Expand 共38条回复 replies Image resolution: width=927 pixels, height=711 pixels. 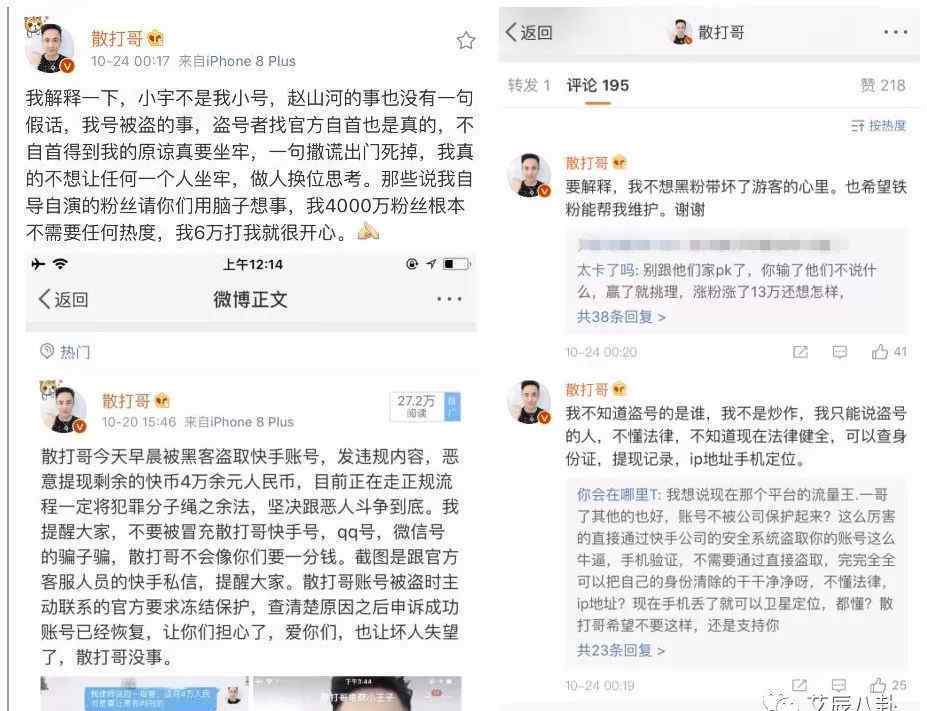(621, 317)
